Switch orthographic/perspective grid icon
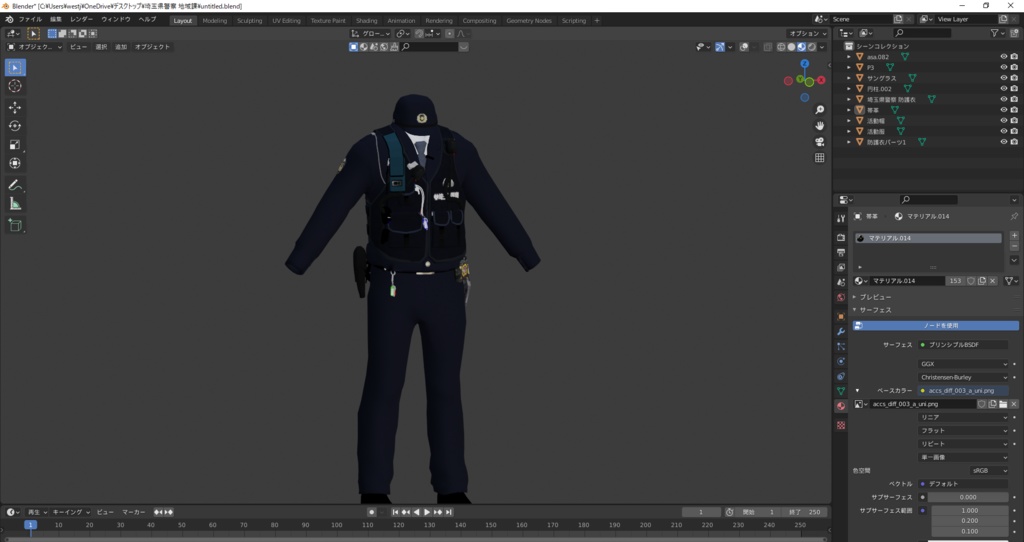 [820, 157]
